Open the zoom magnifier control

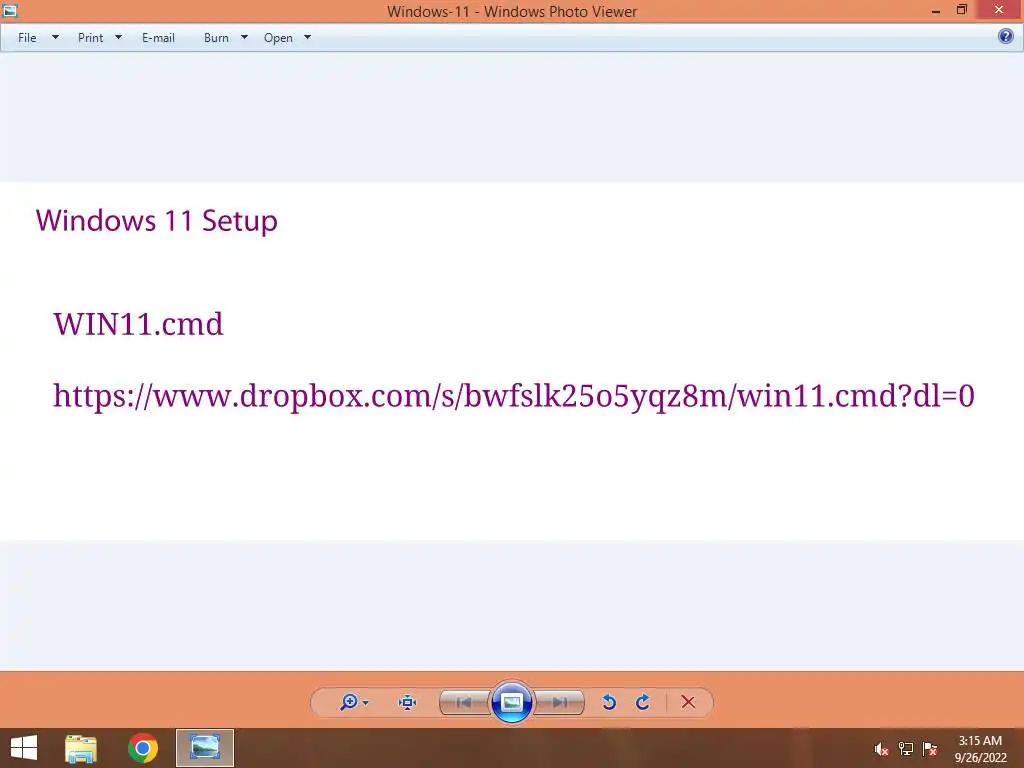point(349,702)
